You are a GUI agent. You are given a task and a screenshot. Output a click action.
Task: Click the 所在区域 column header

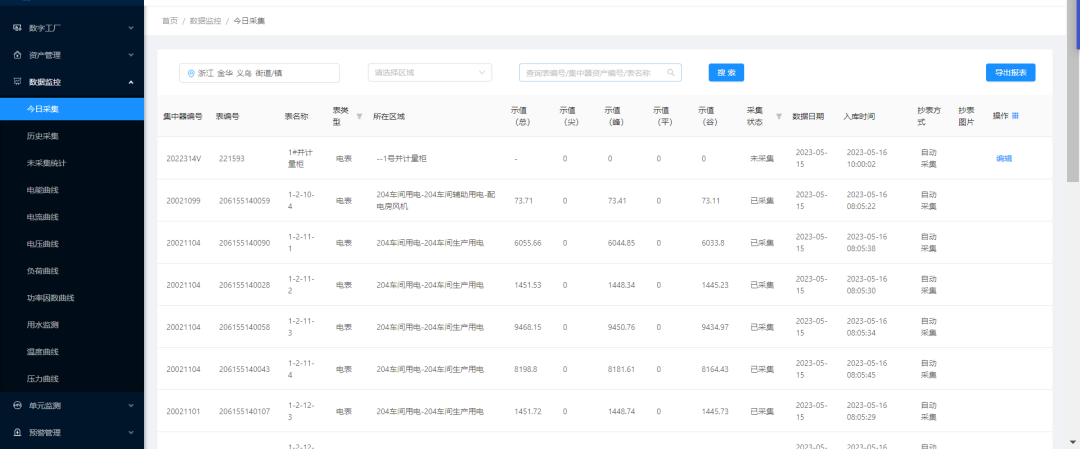(x=389, y=116)
